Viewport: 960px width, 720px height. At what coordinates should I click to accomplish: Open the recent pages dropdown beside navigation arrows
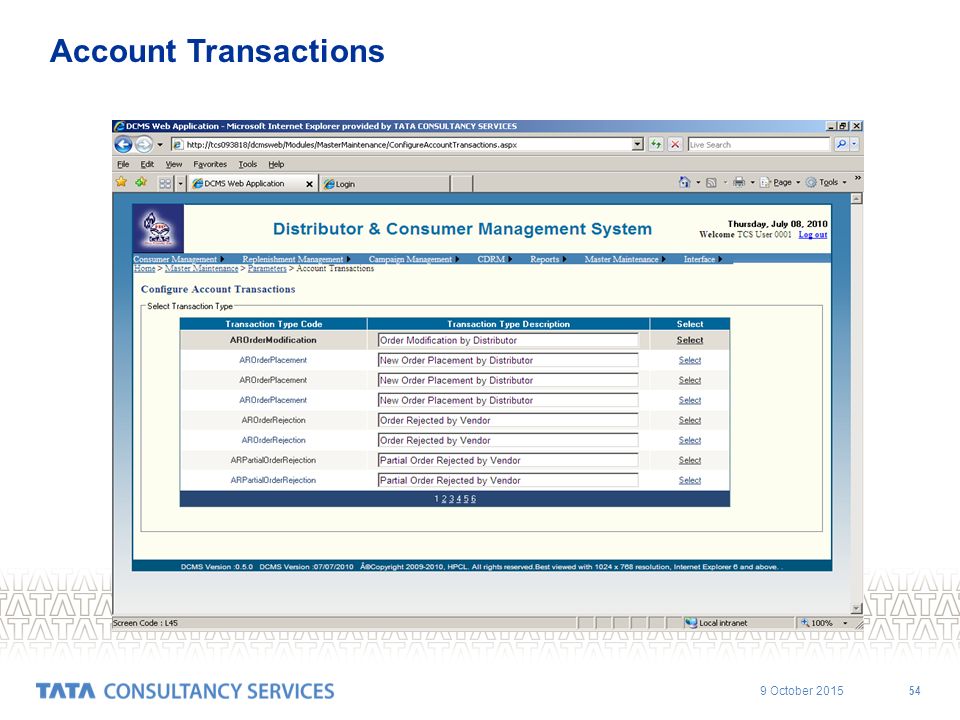(x=160, y=145)
